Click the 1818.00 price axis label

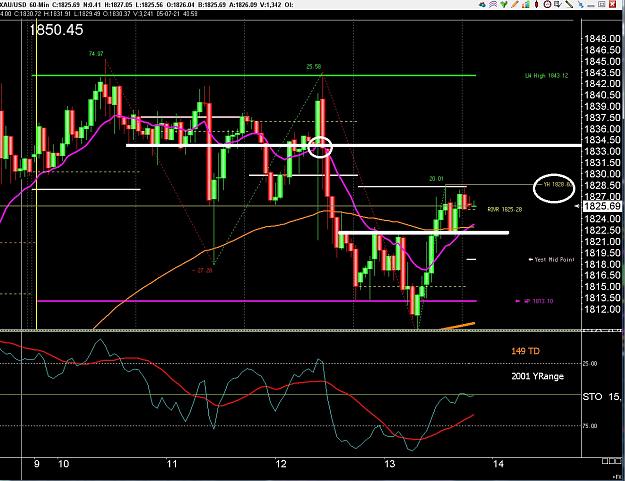pos(602,264)
